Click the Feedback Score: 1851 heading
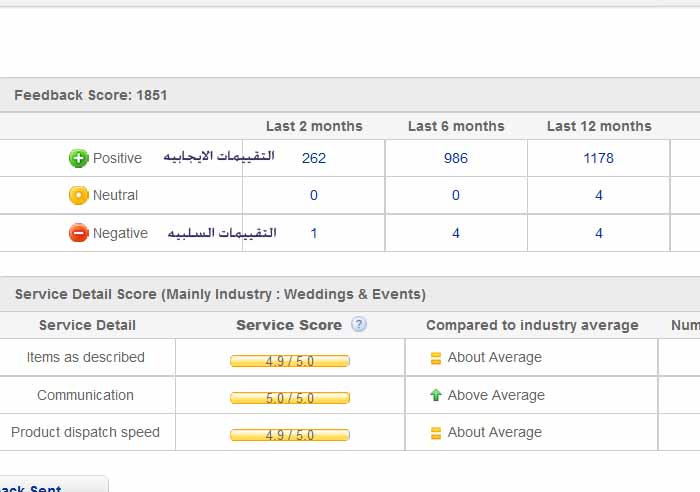Viewport: 700px width, 492px height. pos(91,96)
